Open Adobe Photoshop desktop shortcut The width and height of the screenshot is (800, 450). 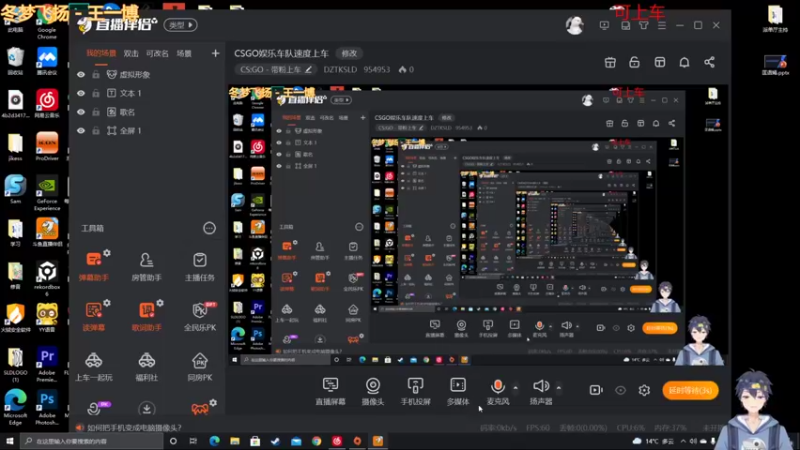[46, 408]
